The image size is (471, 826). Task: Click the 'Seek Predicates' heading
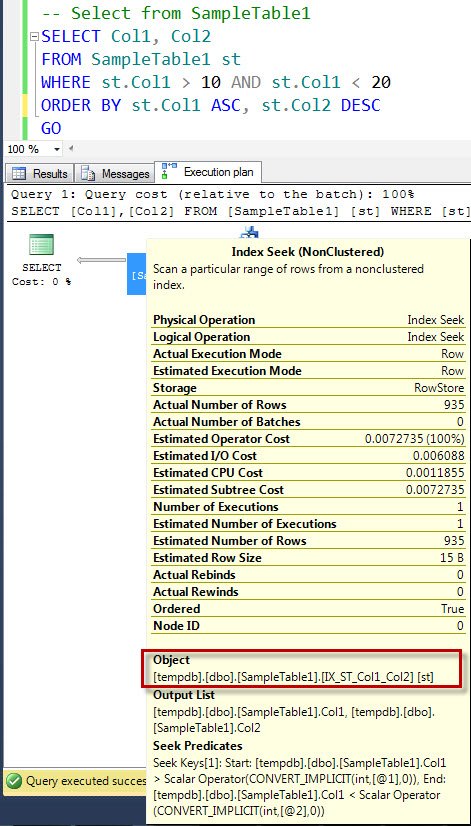coord(198,745)
